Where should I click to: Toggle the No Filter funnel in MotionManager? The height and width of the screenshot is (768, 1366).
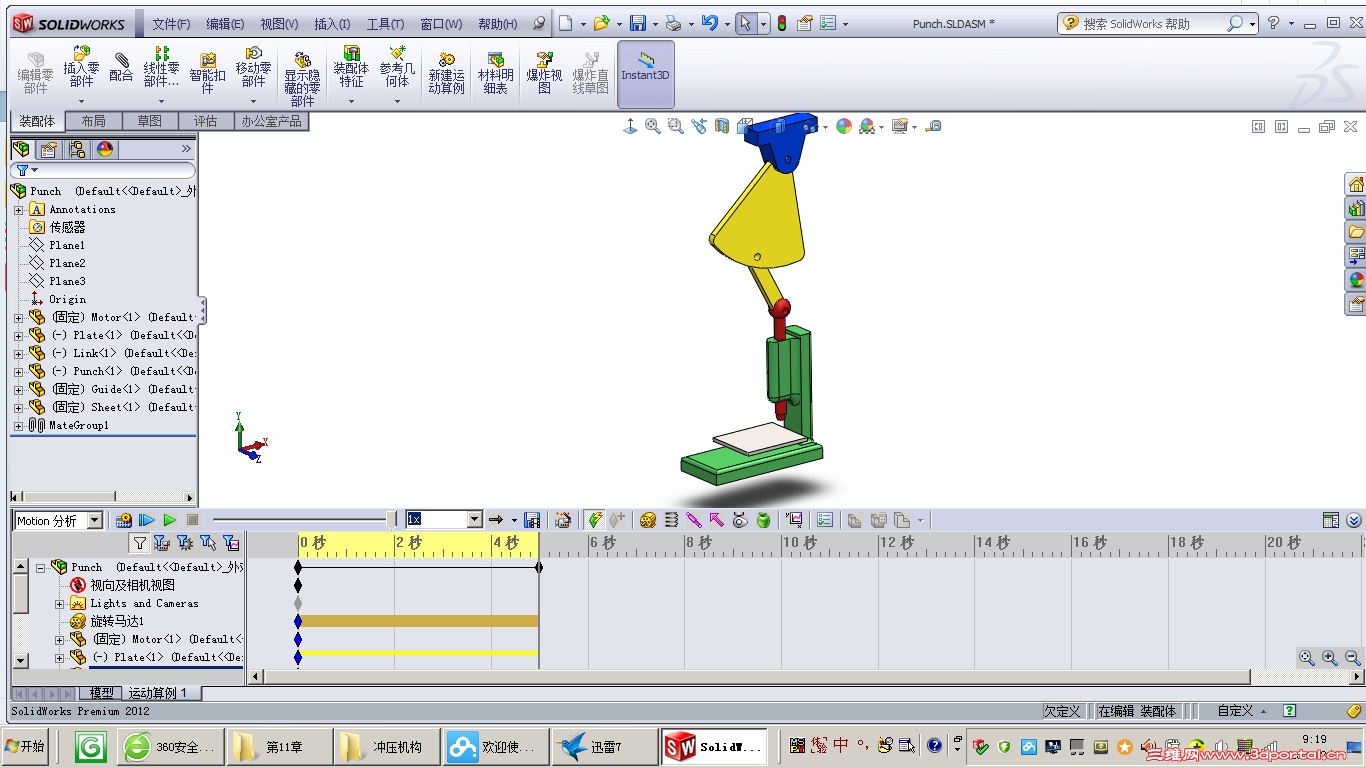[x=140, y=543]
